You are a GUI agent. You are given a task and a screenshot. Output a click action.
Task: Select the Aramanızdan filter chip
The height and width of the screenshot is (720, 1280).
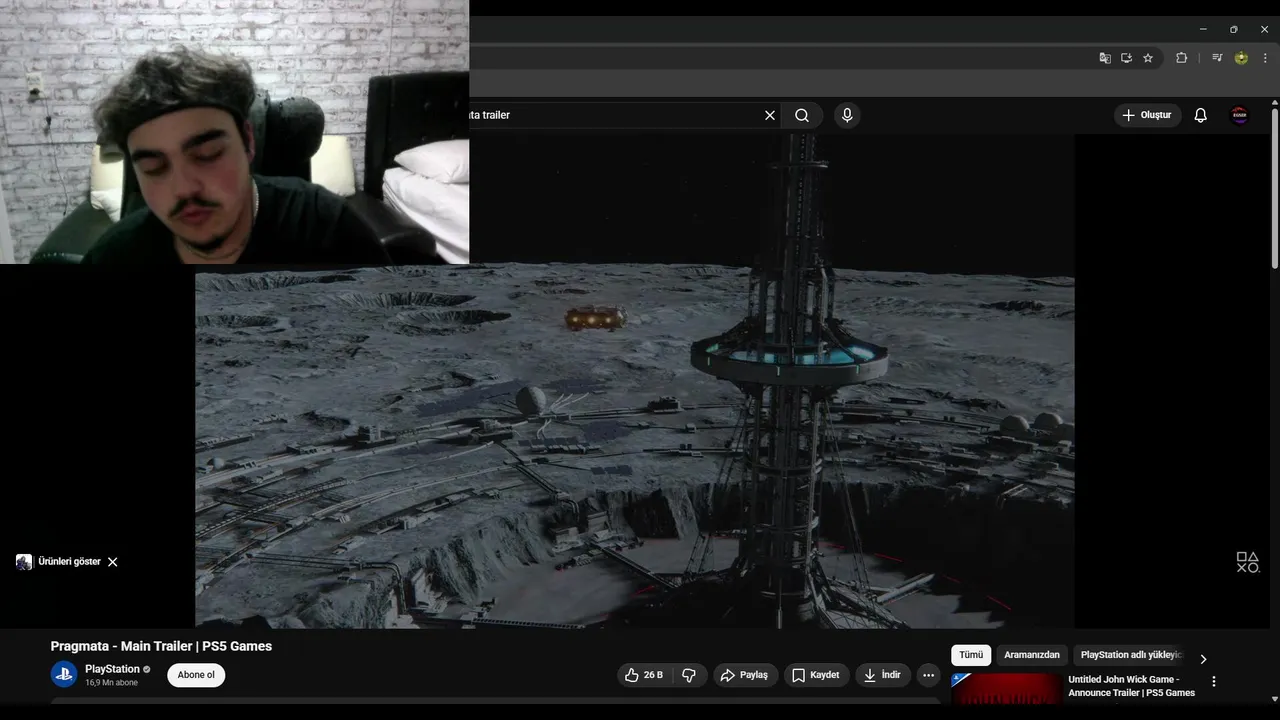click(1032, 655)
